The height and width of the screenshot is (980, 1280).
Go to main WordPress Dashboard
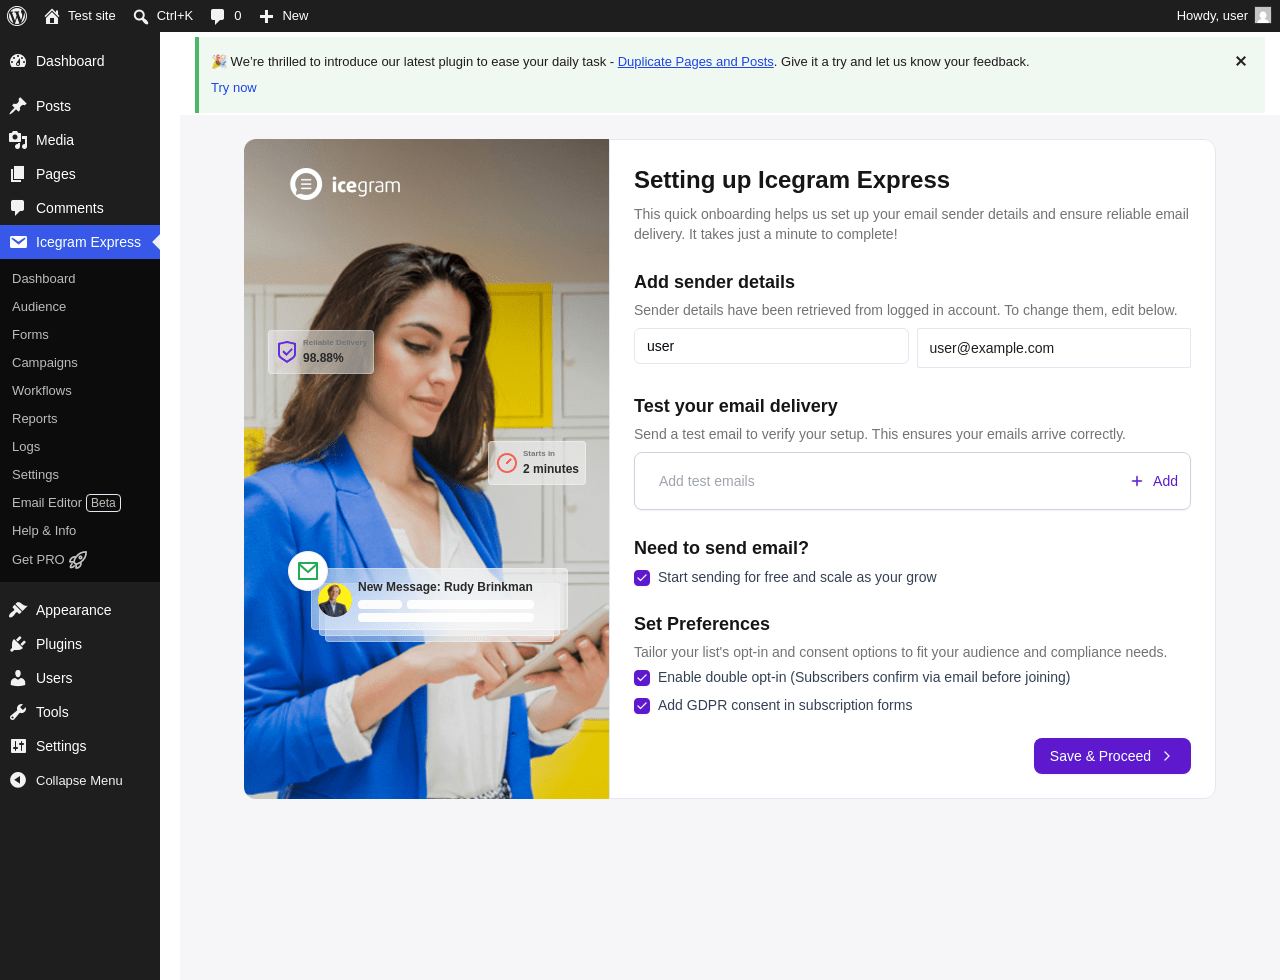(80, 61)
